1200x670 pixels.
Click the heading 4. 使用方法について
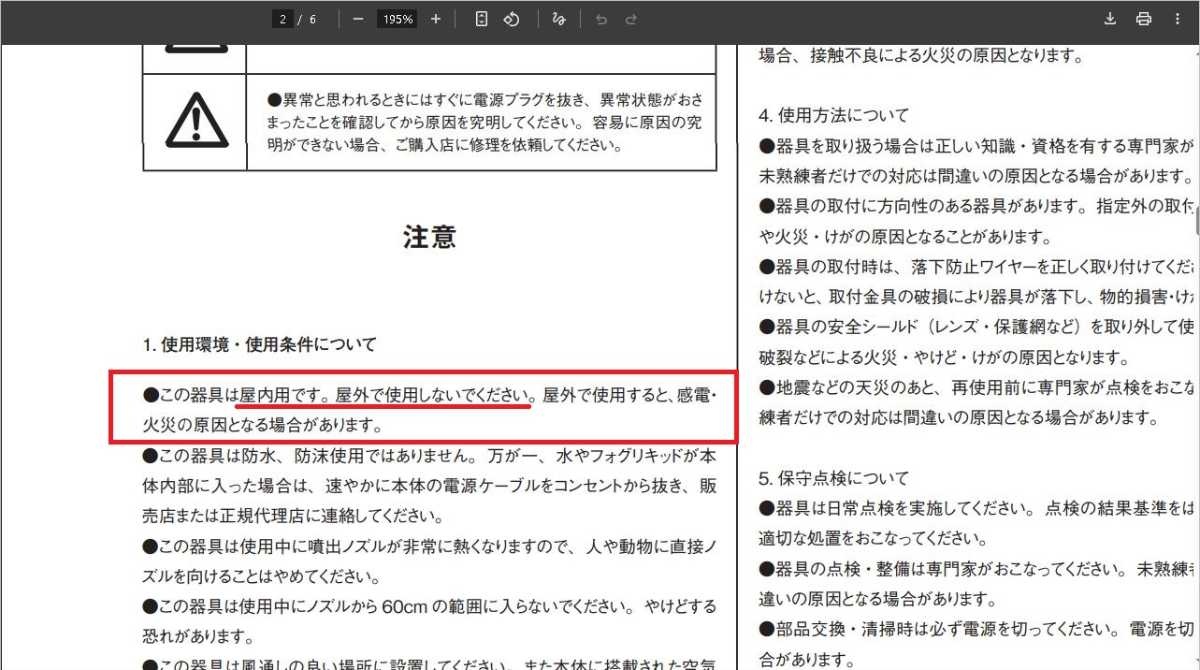[x=834, y=115]
